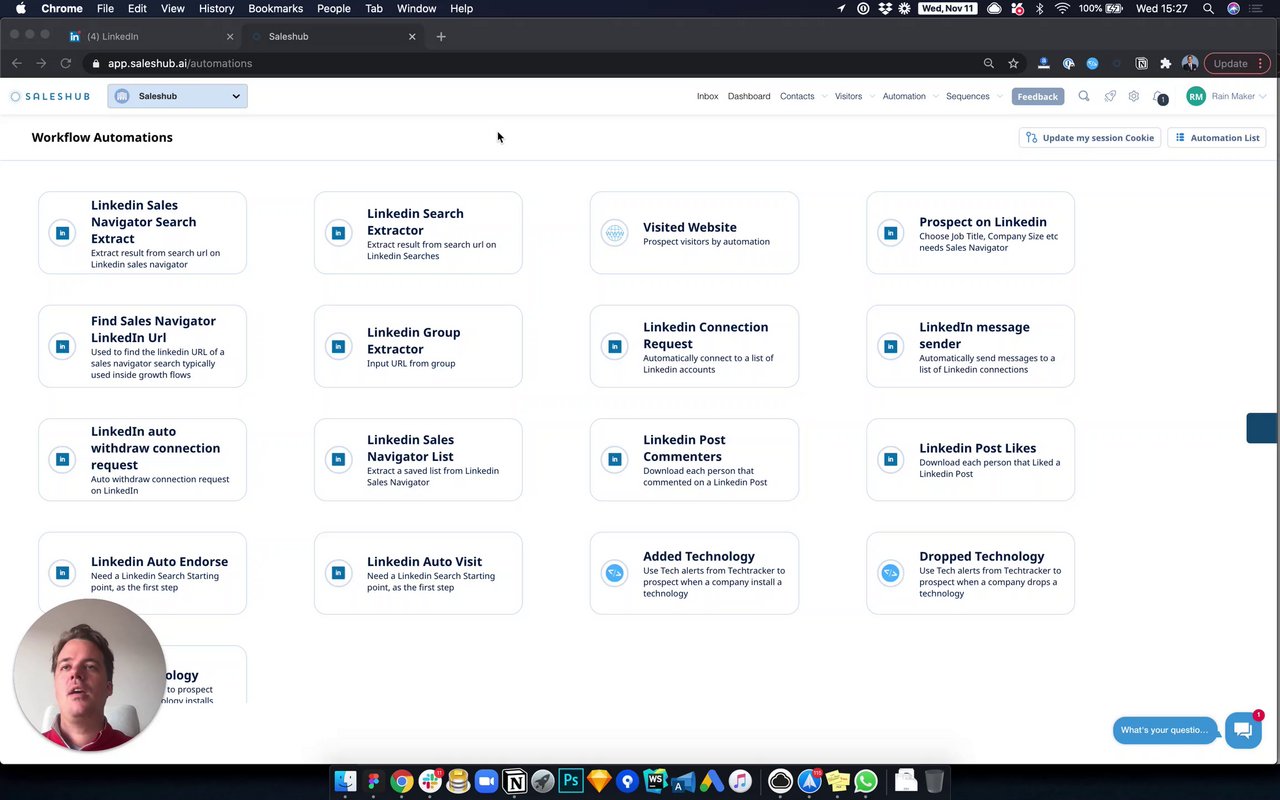Open the Linkedin Post Commenters automation
This screenshot has width=1280, height=800.
pyautogui.click(x=694, y=459)
